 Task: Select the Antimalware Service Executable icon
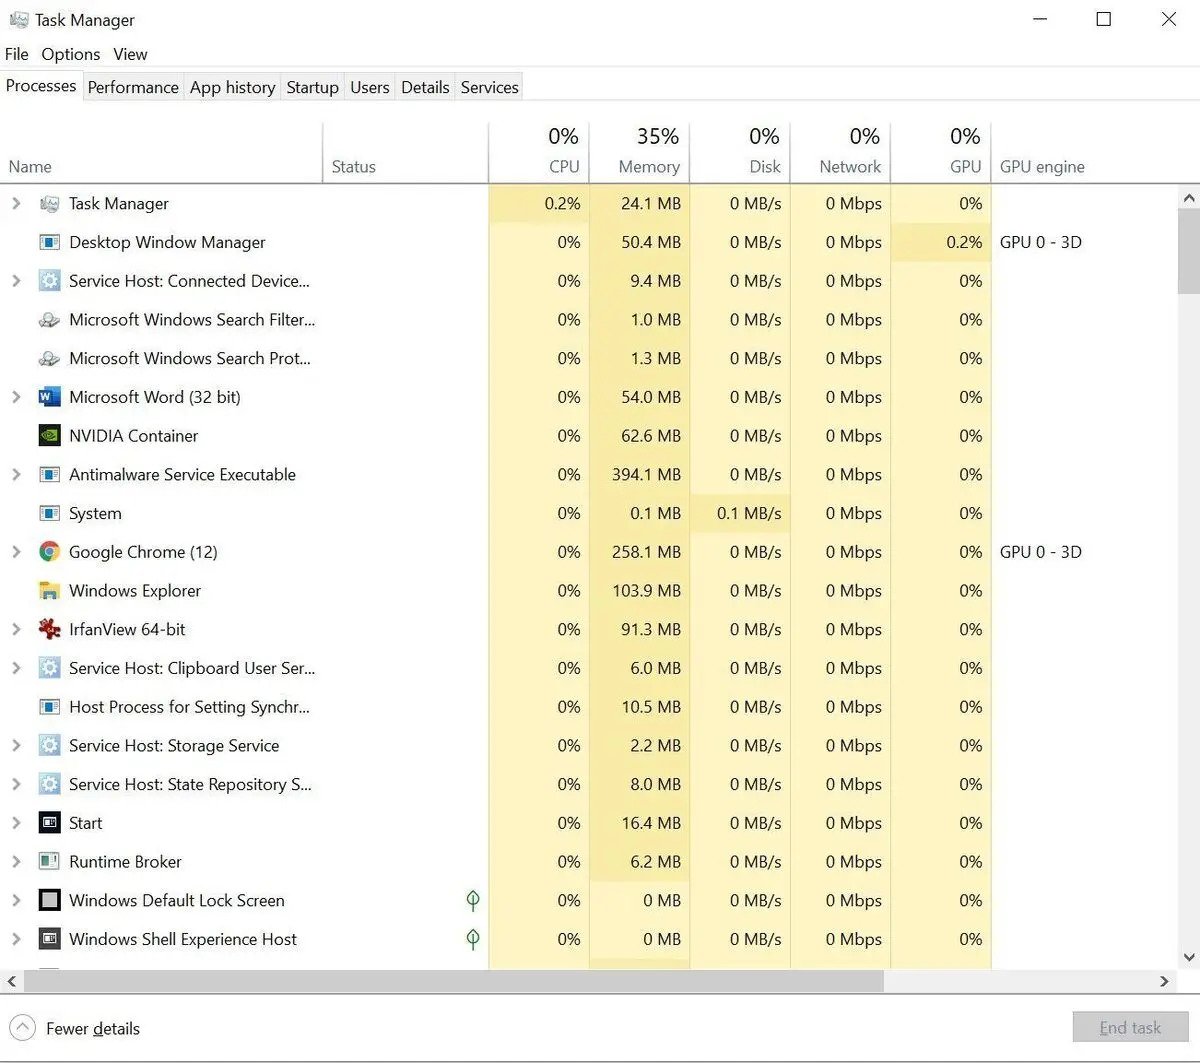coord(49,475)
